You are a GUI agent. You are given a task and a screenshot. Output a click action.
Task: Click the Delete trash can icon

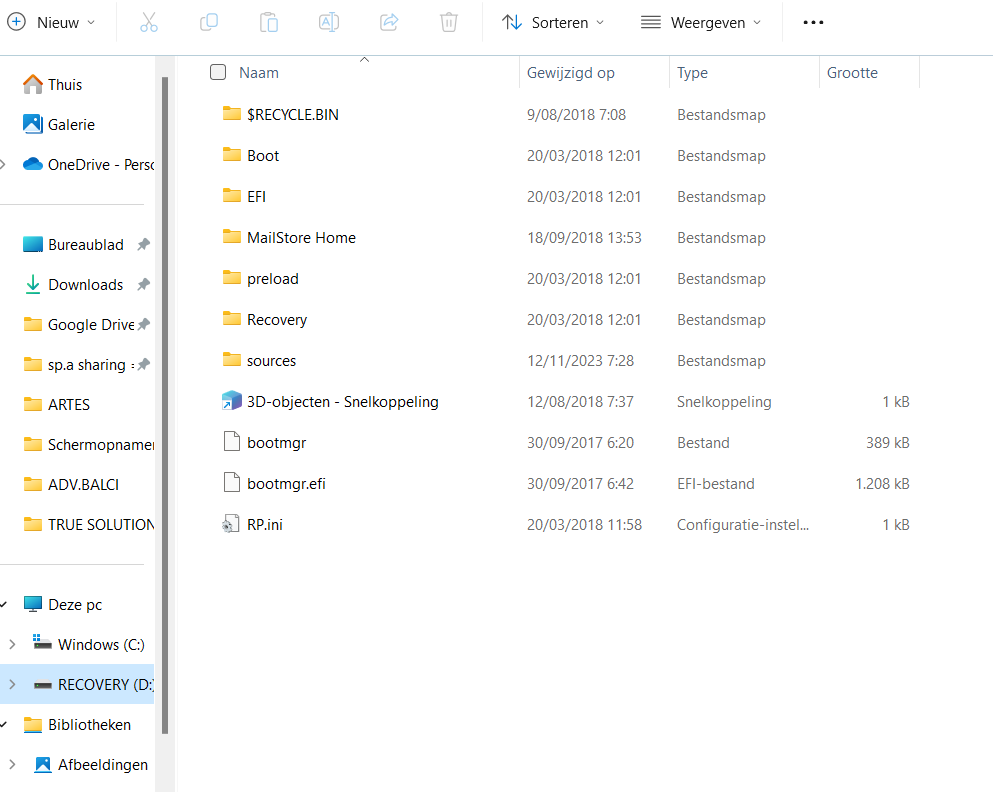point(448,22)
